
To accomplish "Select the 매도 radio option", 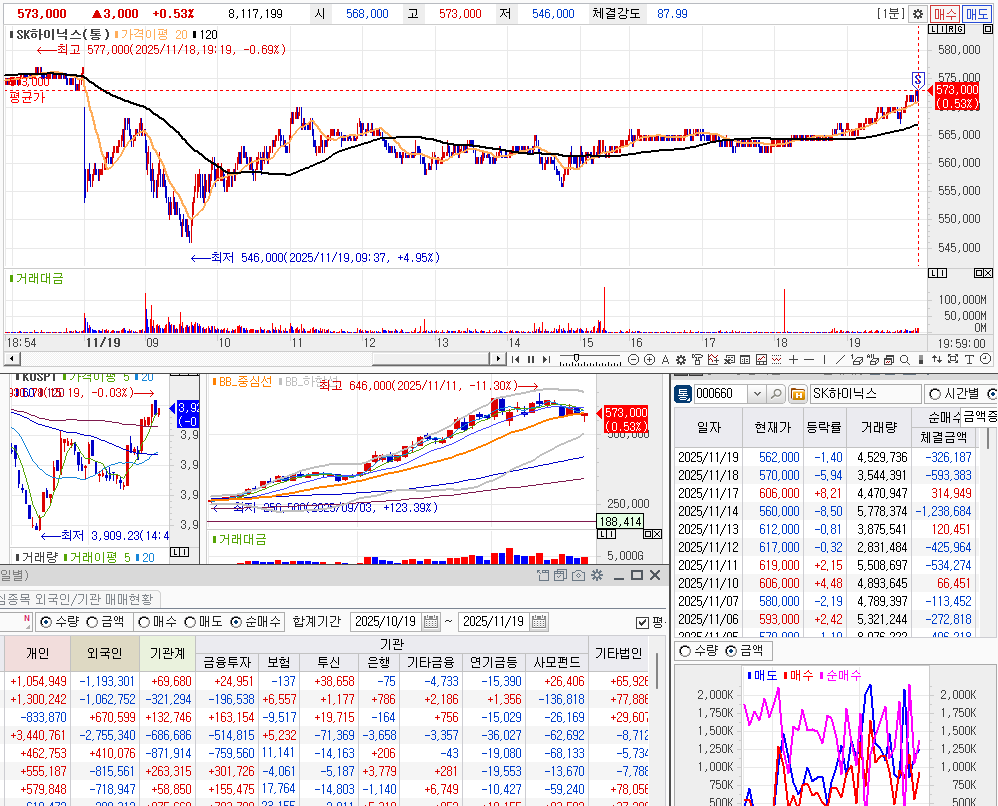I will tap(203, 622).
